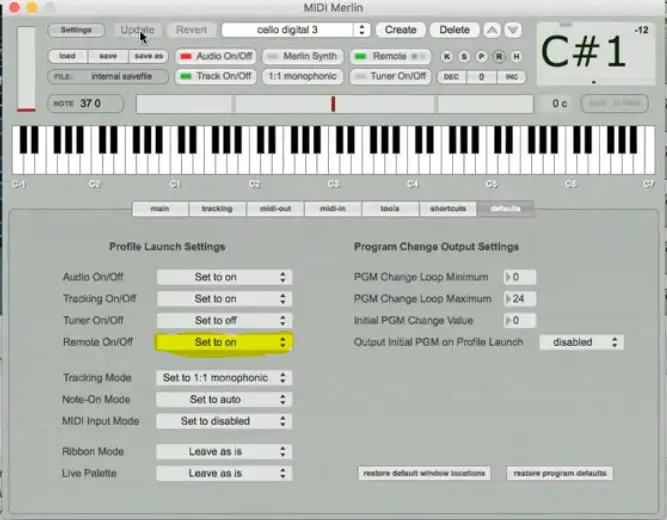Click restore default window locations
Screen dimensions: 667x520
click(x=424, y=473)
